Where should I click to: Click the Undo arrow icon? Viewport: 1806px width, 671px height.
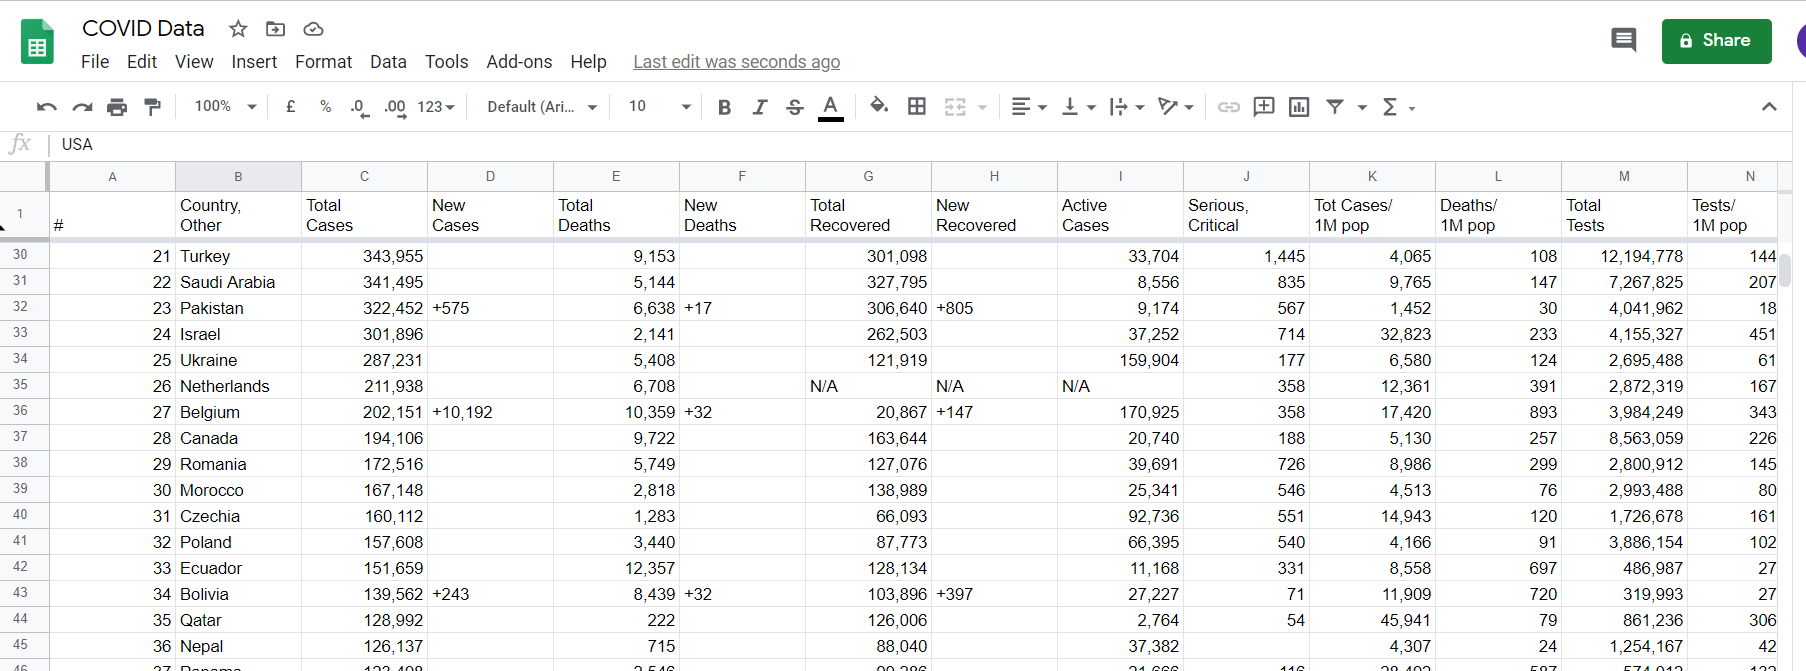[47, 107]
